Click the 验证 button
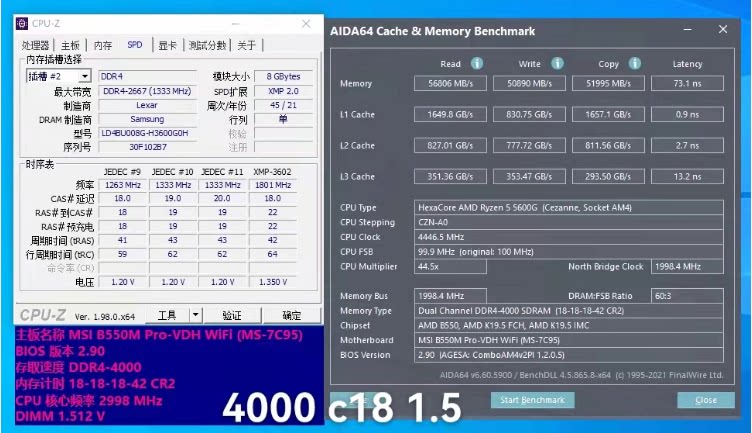752x433 pixels. [x=232, y=315]
